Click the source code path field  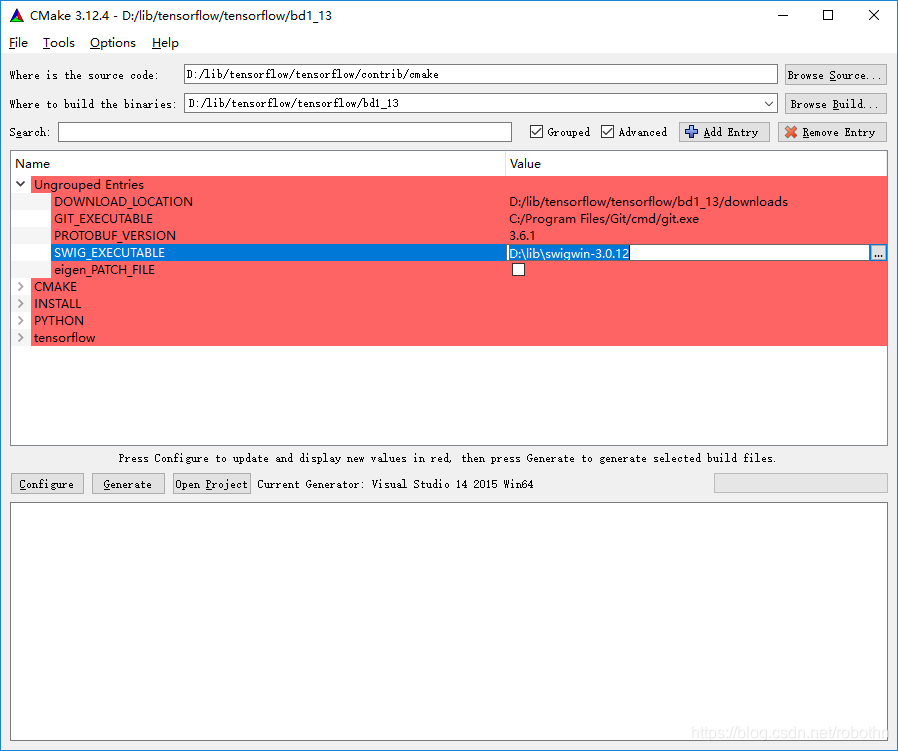click(x=480, y=74)
